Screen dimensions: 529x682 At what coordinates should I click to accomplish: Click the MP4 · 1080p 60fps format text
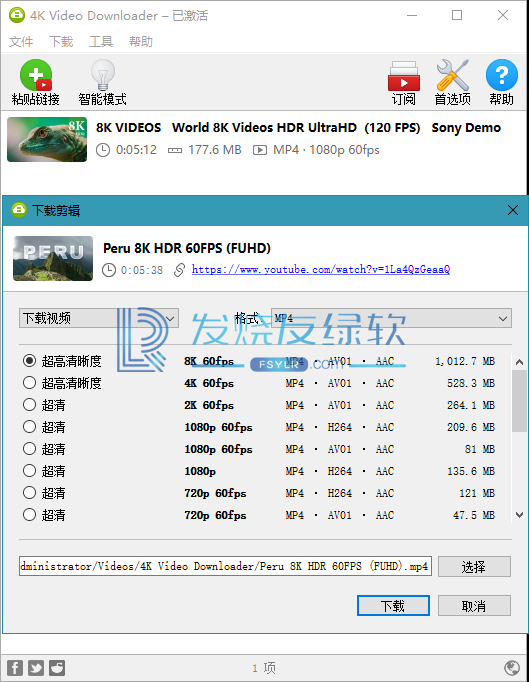coord(326,150)
